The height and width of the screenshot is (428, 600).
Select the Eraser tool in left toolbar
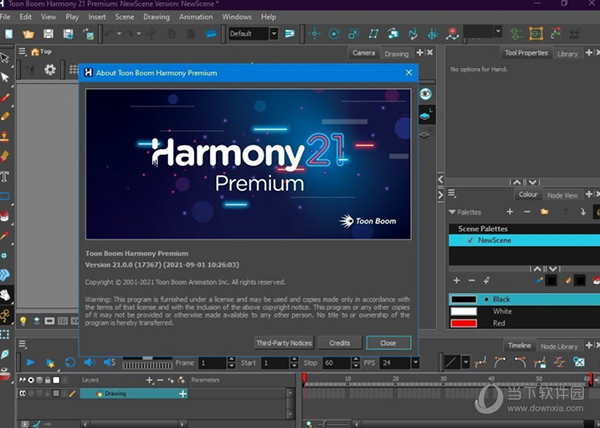click(x=5, y=156)
